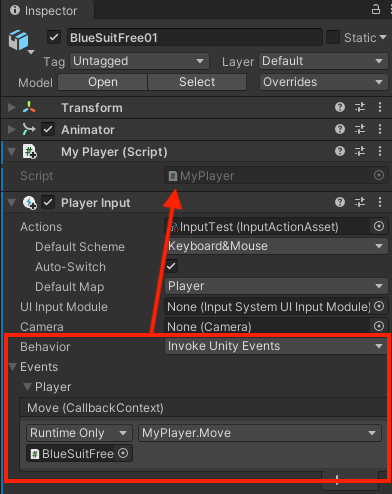Open the Player Input three-dot context menu

[380, 202]
